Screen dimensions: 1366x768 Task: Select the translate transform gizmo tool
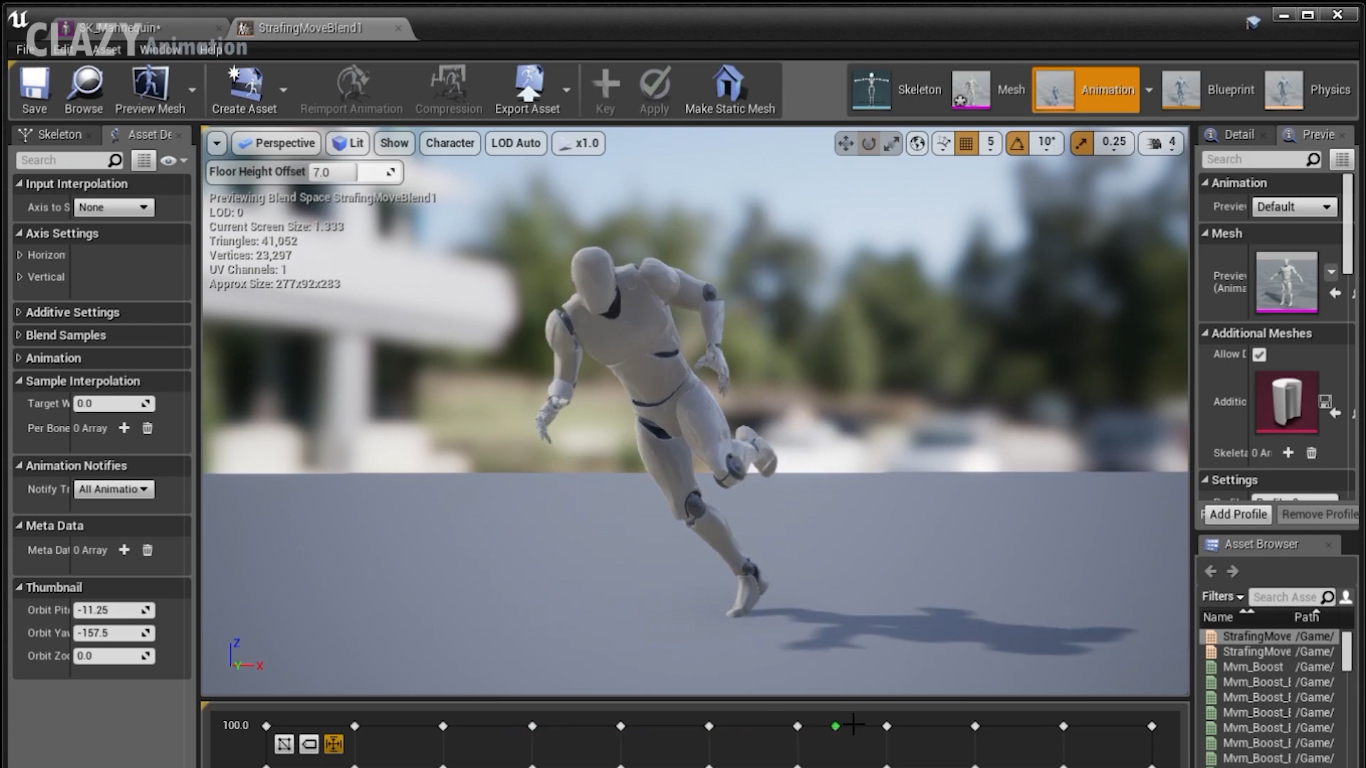846,143
